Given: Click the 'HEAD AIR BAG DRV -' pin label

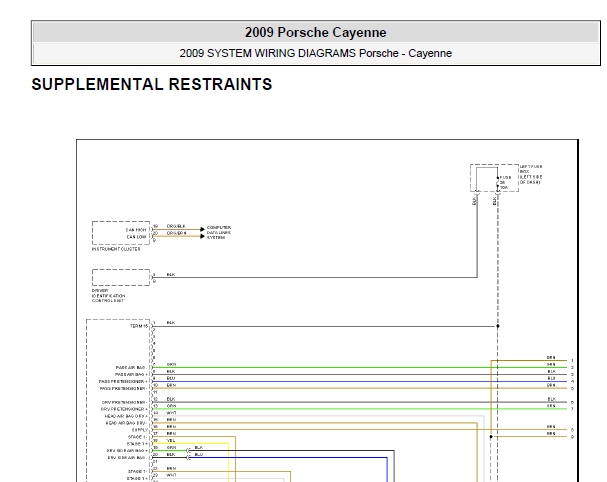Looking at the screenshot, I should (127, 423).
